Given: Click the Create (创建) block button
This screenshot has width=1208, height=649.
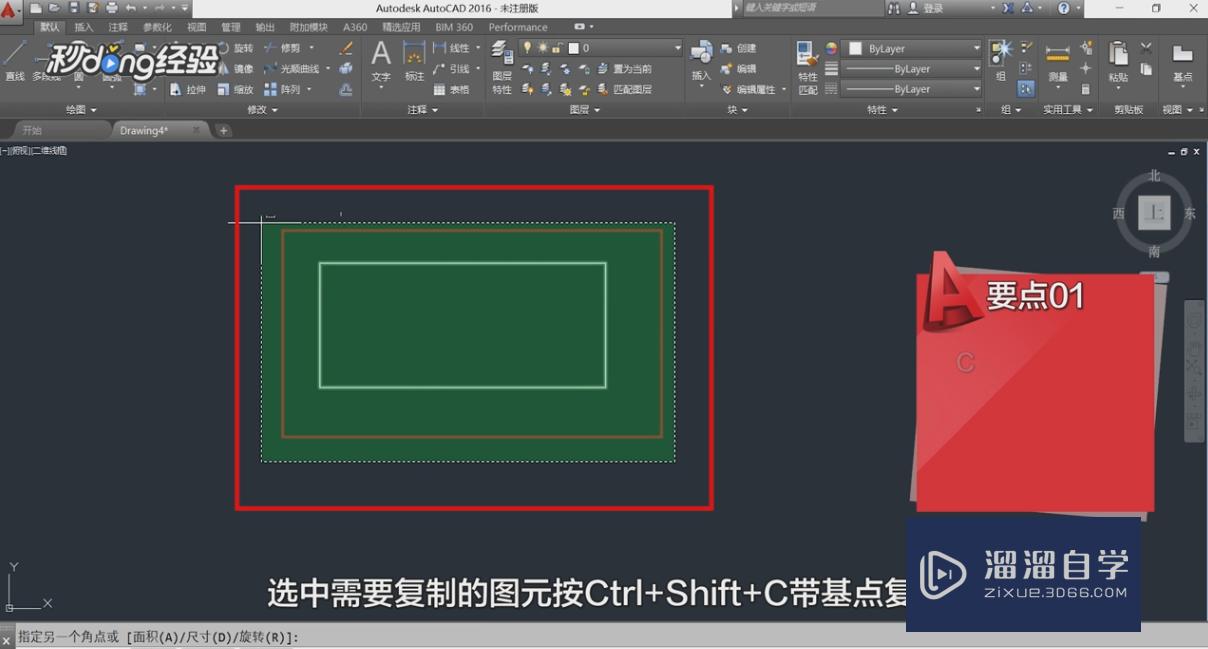Looking at the screenshot, I should (x=742, y=47).
